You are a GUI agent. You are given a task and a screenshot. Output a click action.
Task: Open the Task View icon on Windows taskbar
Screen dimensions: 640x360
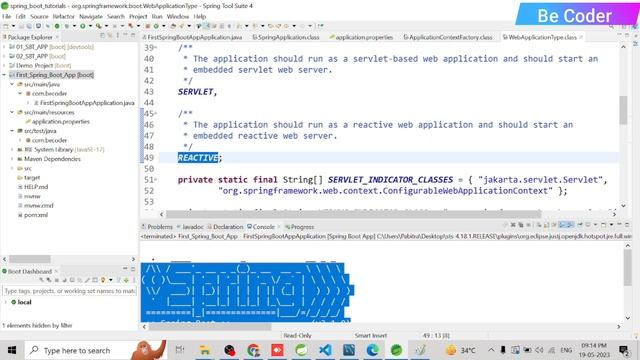pos(180,350)
